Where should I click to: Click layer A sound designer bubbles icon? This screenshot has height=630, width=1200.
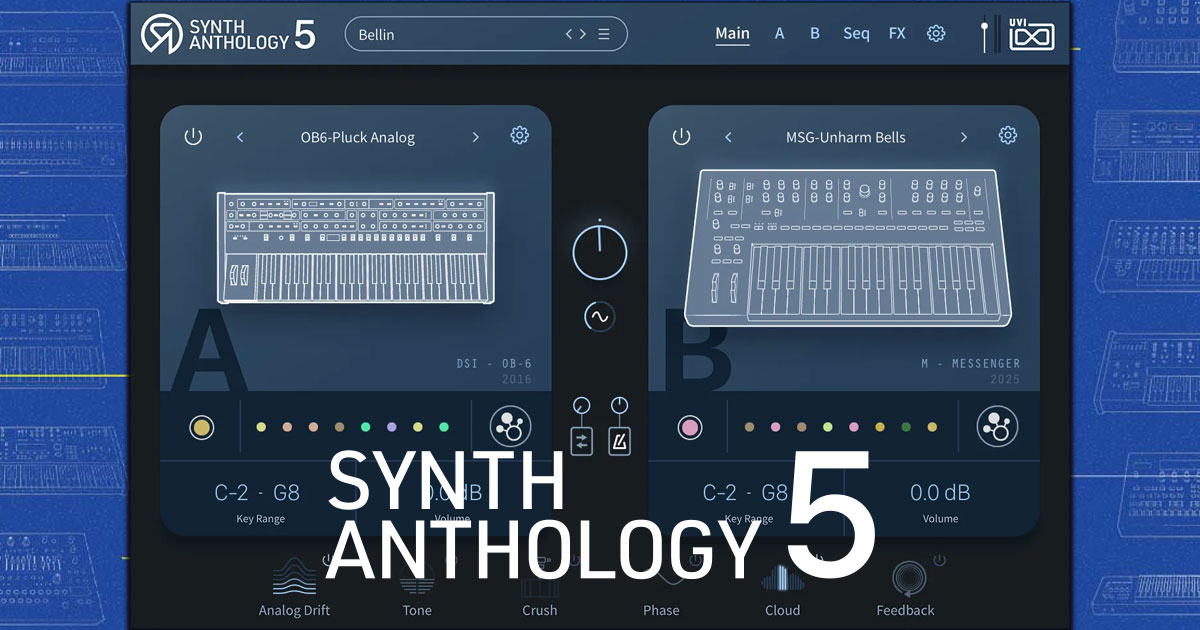pyautogui.click(x=510, y=427)
